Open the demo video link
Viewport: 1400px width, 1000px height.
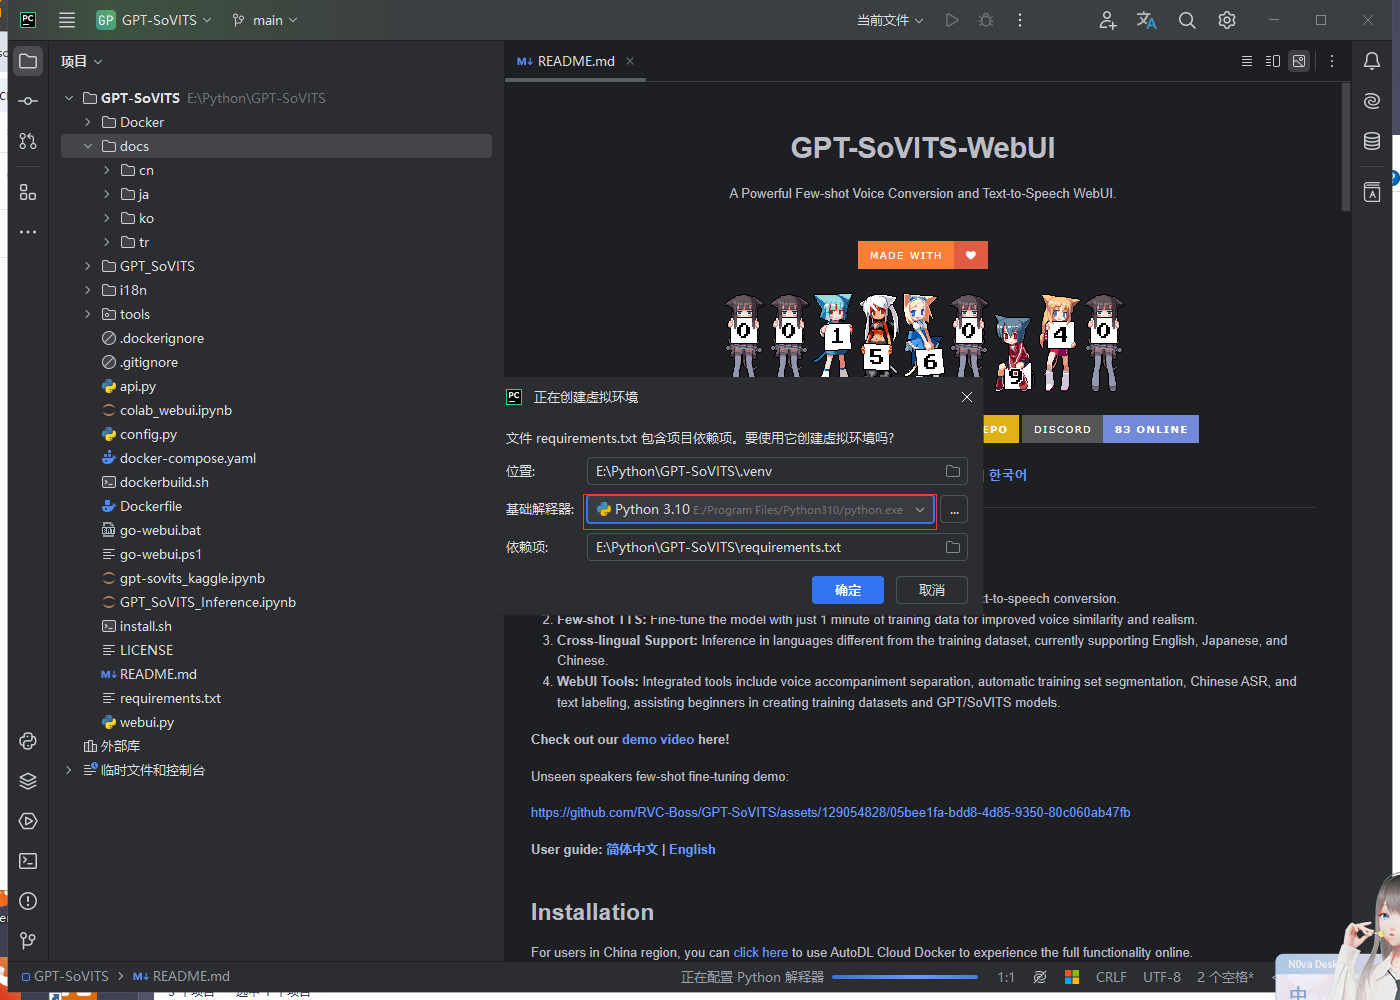(x=658, y=739)
